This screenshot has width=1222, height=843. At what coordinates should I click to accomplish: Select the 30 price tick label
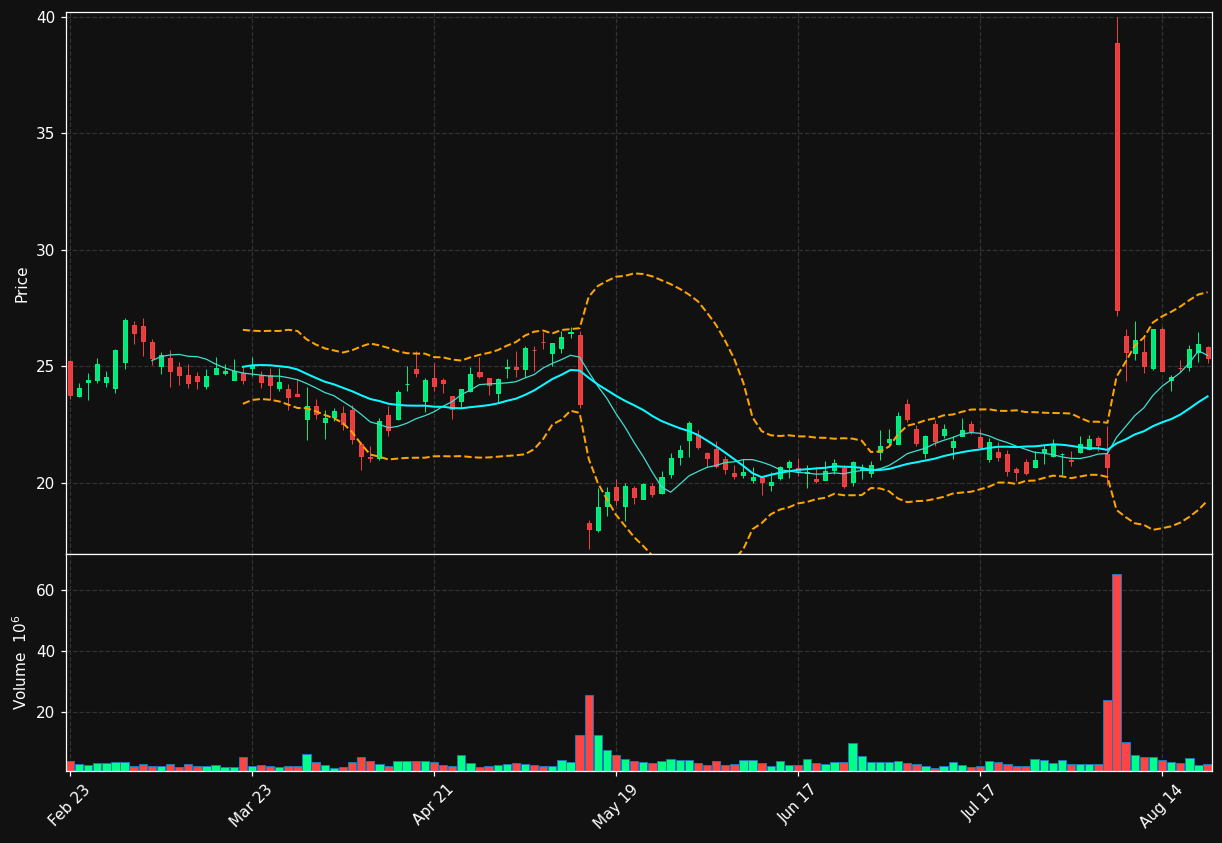(x=47, y=251)
